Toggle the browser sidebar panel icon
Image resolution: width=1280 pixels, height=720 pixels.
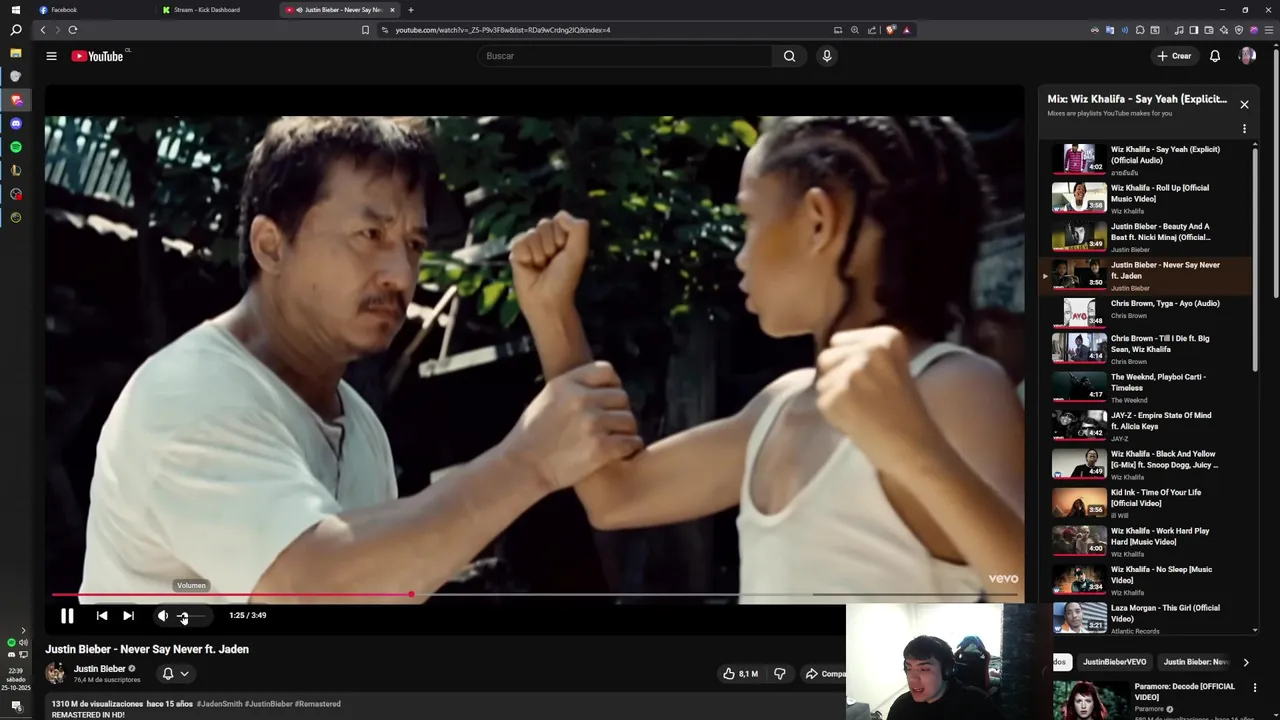click(1193, 30)
